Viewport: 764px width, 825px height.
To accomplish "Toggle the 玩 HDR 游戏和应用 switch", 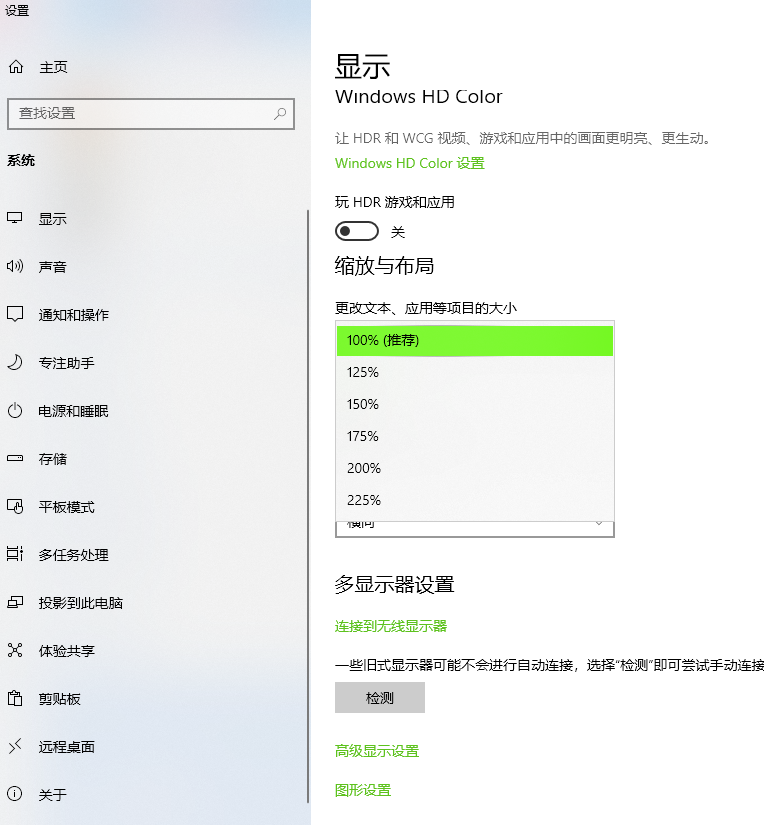I will coord(357,232).
